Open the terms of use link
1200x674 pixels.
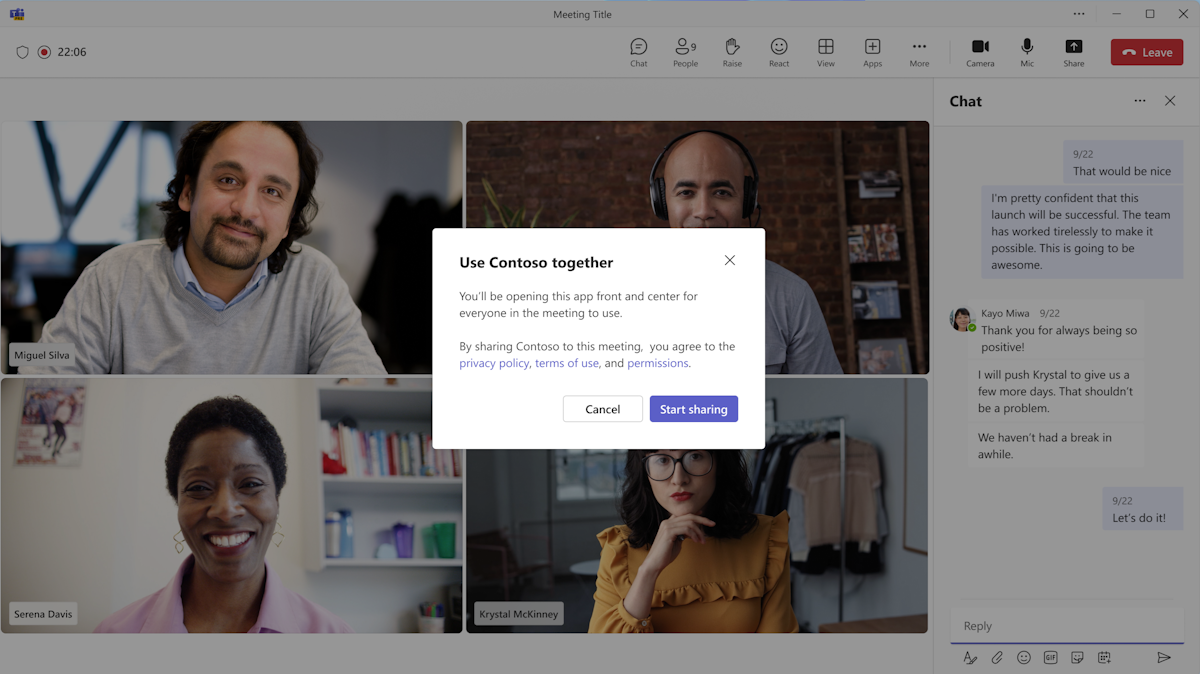[x=567, y=363]
